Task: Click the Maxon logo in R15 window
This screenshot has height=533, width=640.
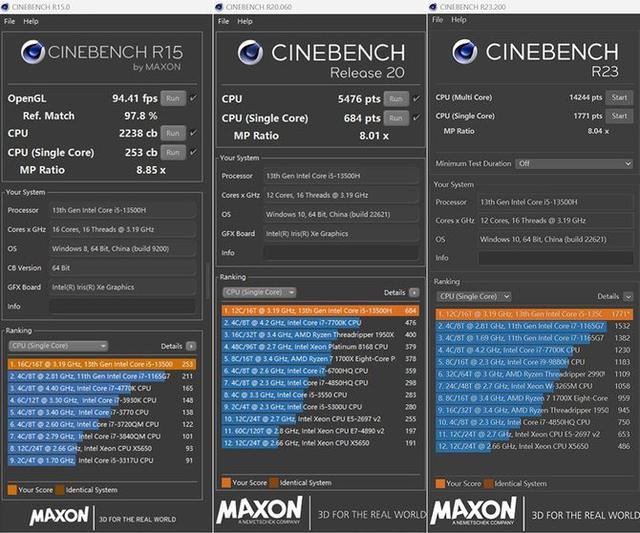Action: tap(60, 517)
